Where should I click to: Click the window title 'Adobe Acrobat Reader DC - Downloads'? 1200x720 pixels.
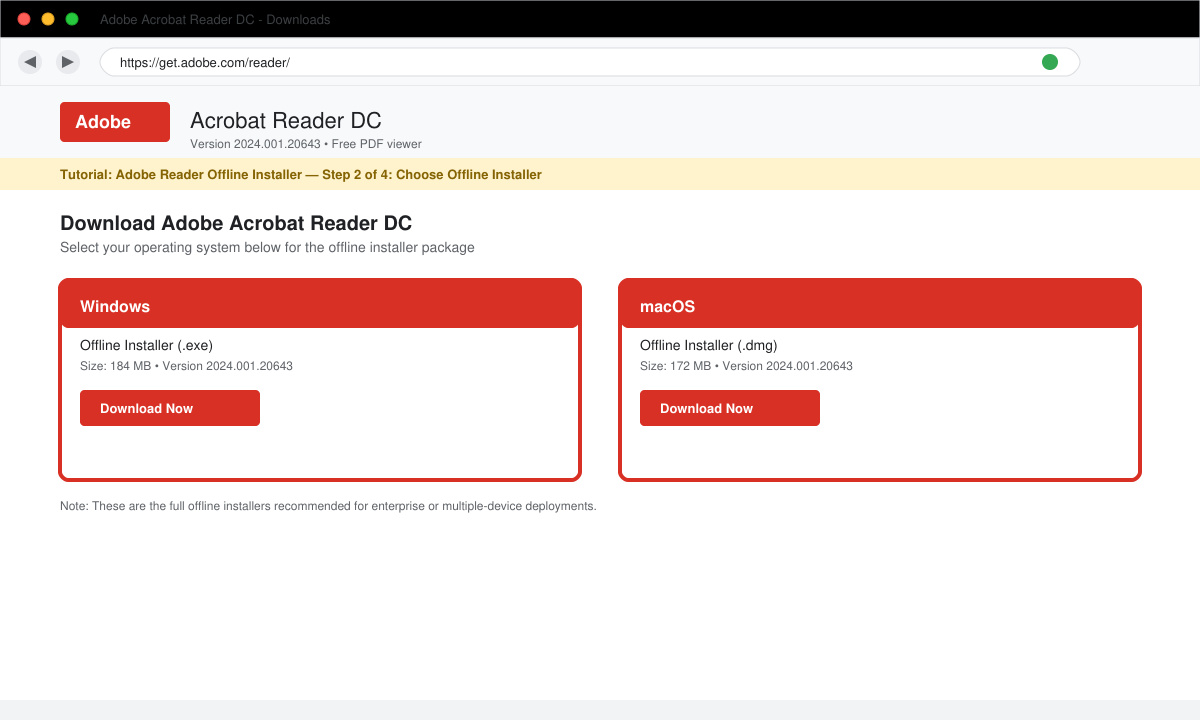[x=215, y=20]
